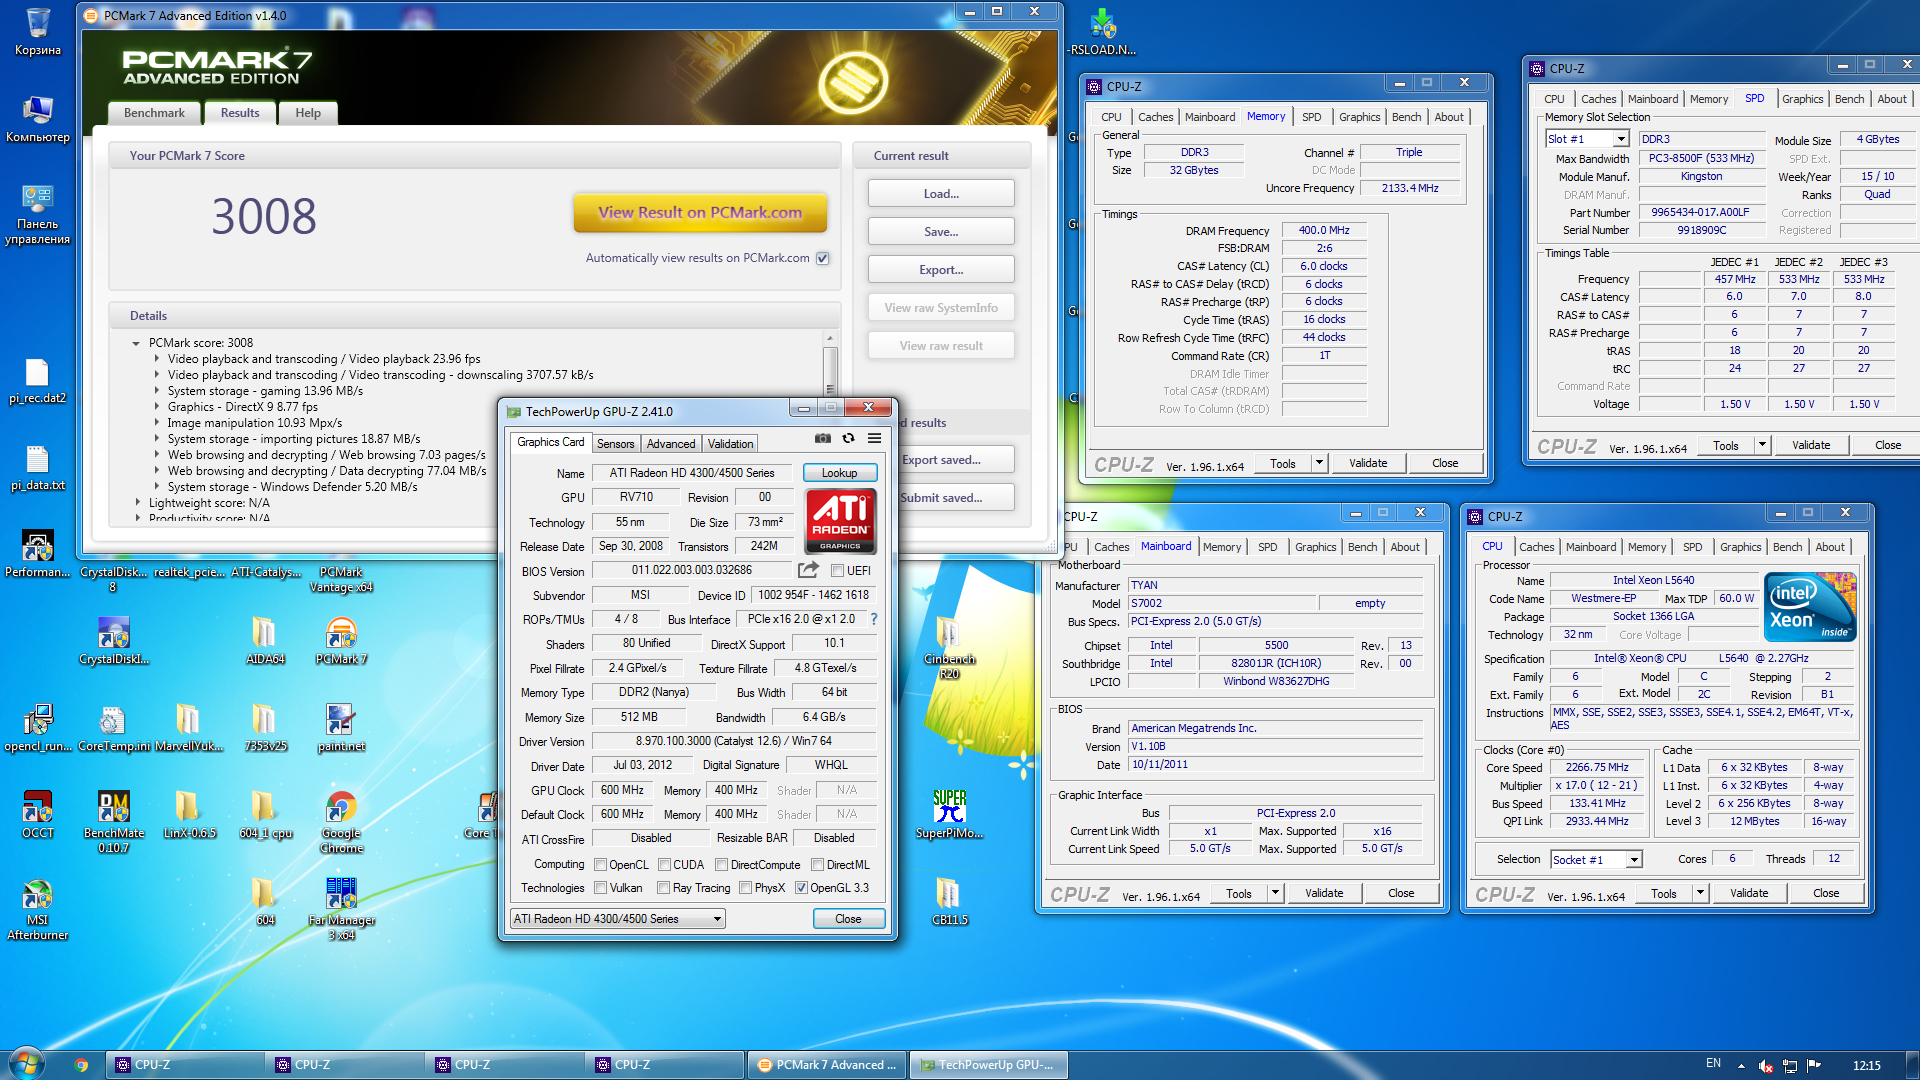Open the Advanced tab in GPU-Z
1920x1080 pixels.
671,444
